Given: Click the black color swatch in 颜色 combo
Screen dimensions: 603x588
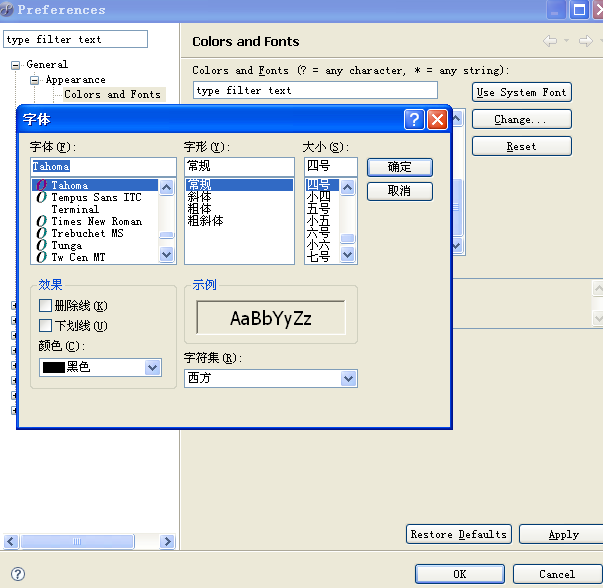Looking at the screenshot, I should click(x=53, y=368).
